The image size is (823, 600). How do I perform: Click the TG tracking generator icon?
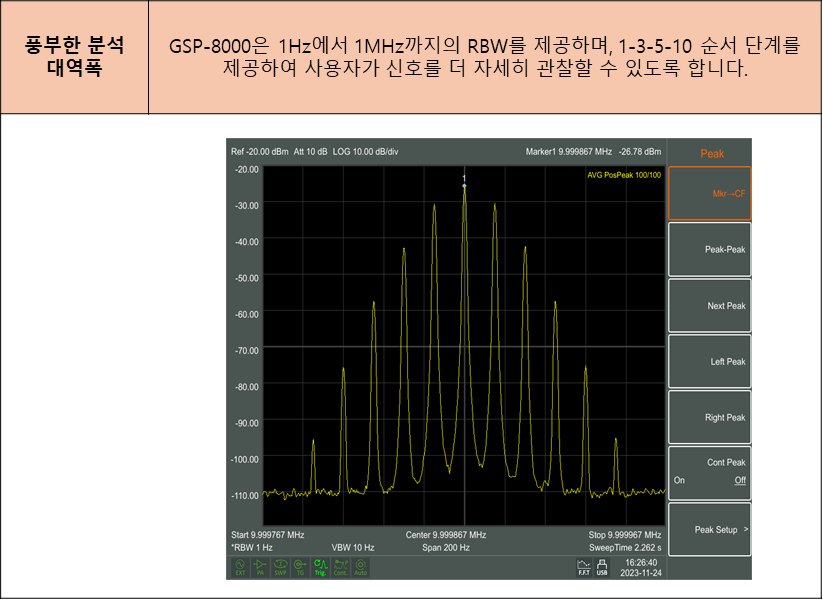(x=300, y=567)
